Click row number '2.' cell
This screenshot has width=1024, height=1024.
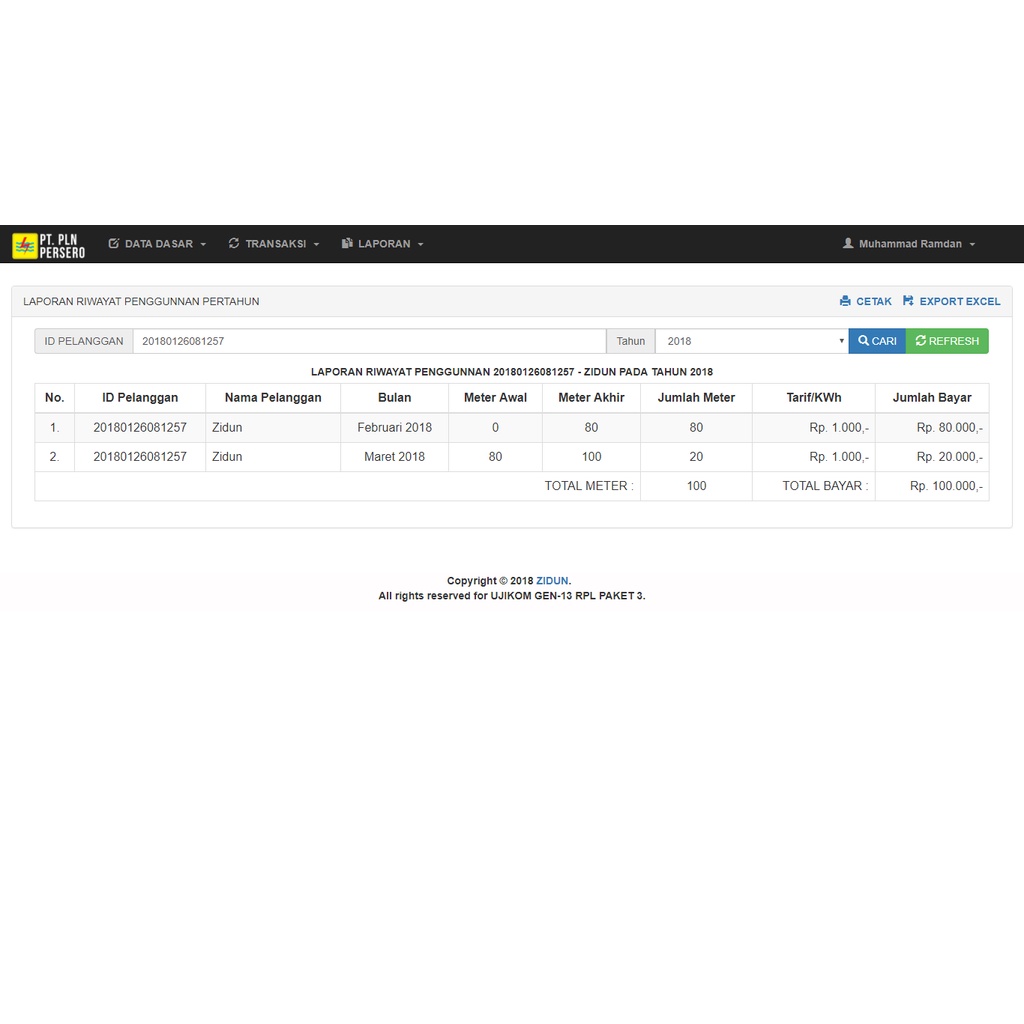click(54, 457)
